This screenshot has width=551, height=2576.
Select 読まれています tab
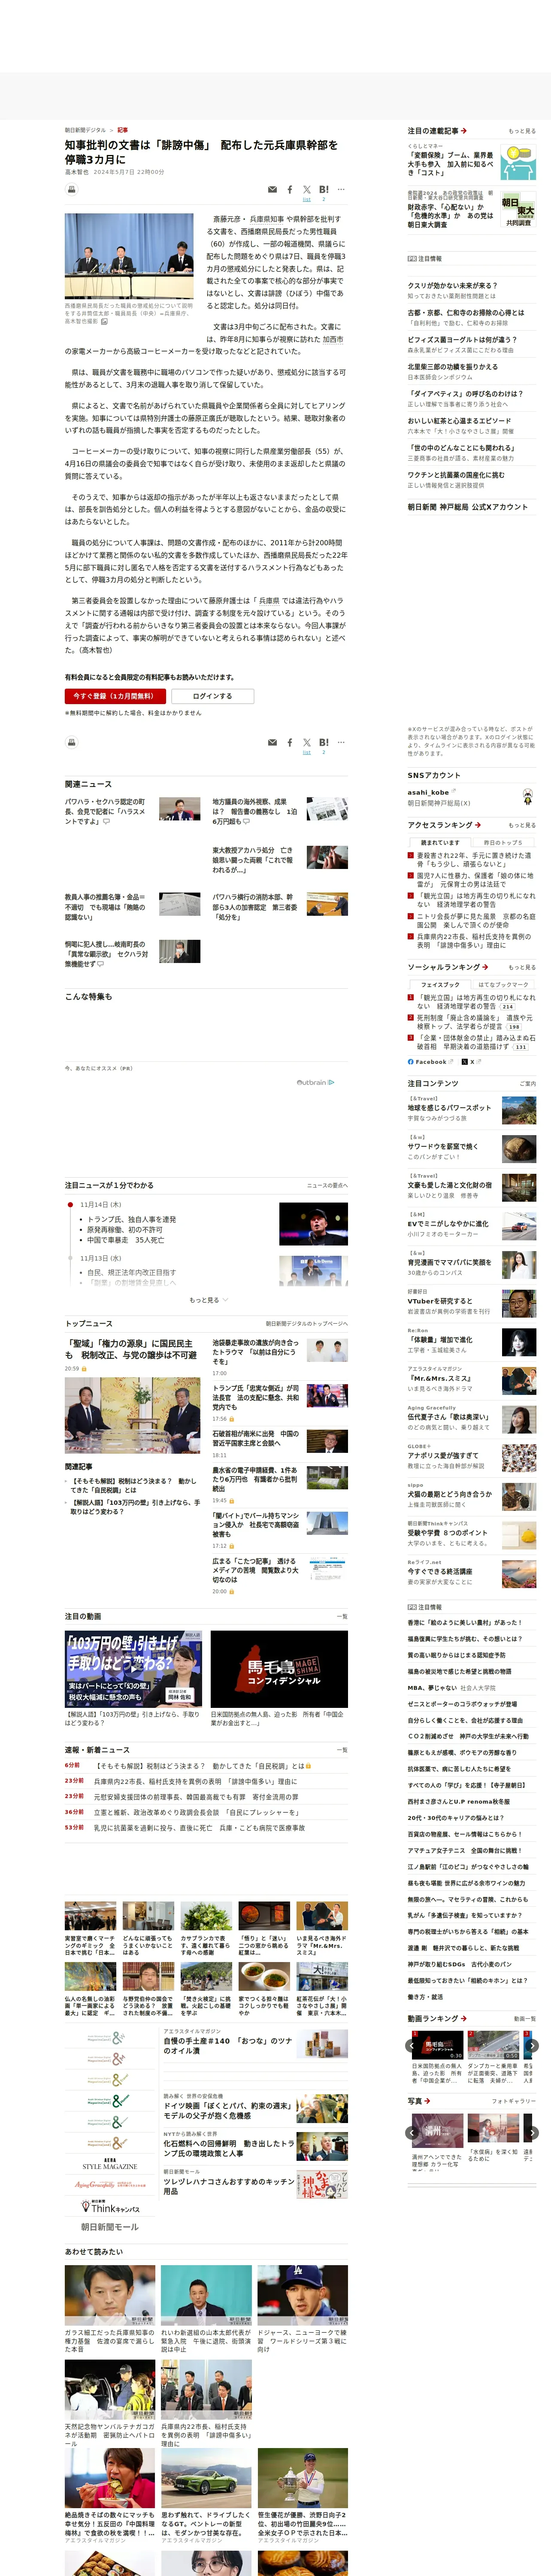[x=440, y=843]
